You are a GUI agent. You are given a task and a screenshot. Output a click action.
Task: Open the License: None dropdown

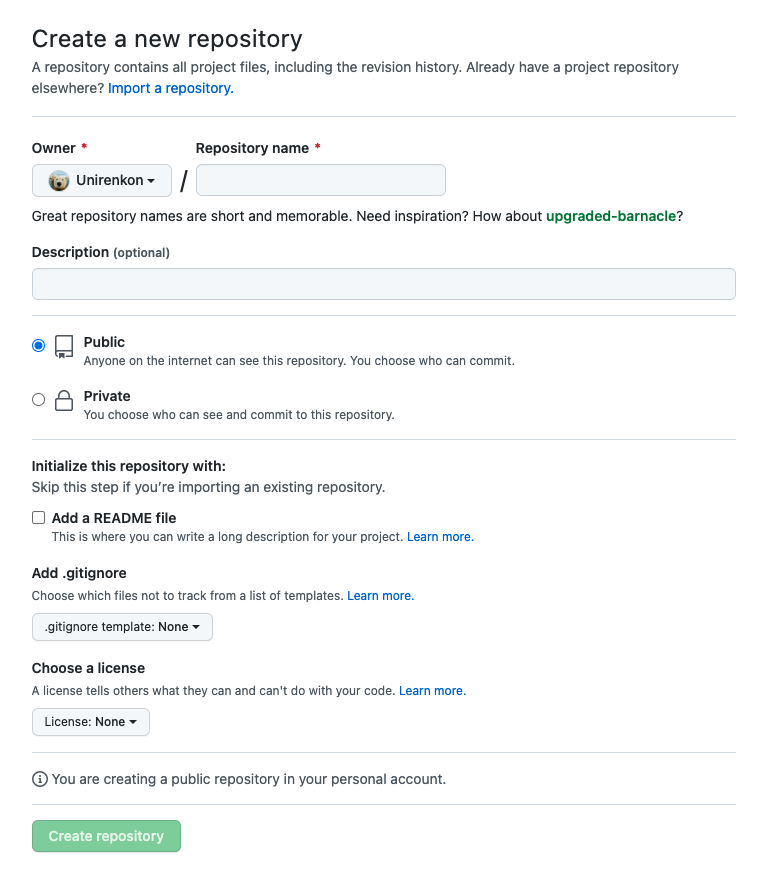(x=91, y=722)
